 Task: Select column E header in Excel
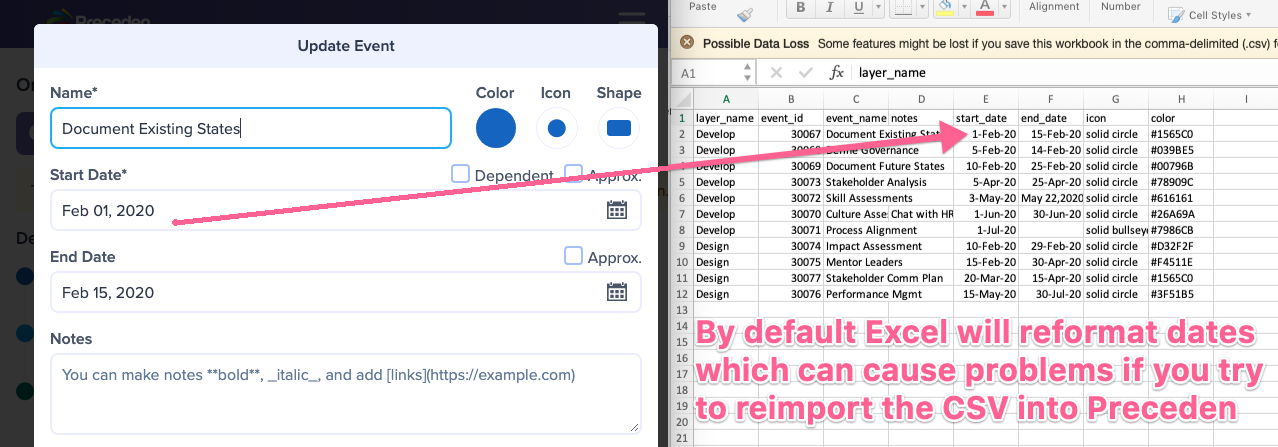986,99
